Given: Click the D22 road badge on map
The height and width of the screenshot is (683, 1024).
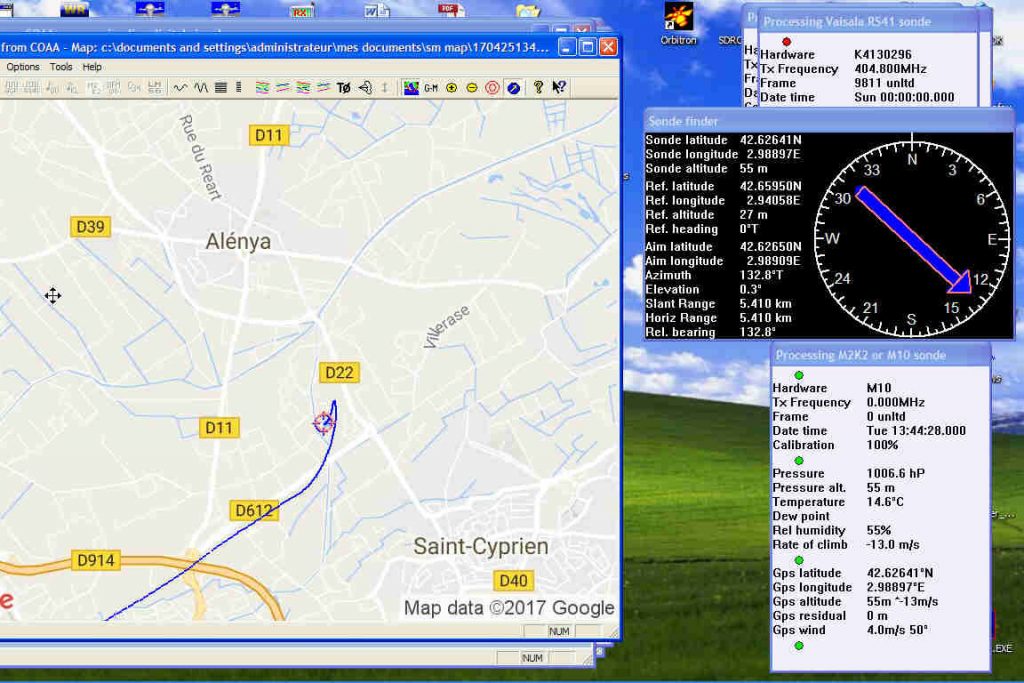Looking at the screenshot, I should pos(339,373).
